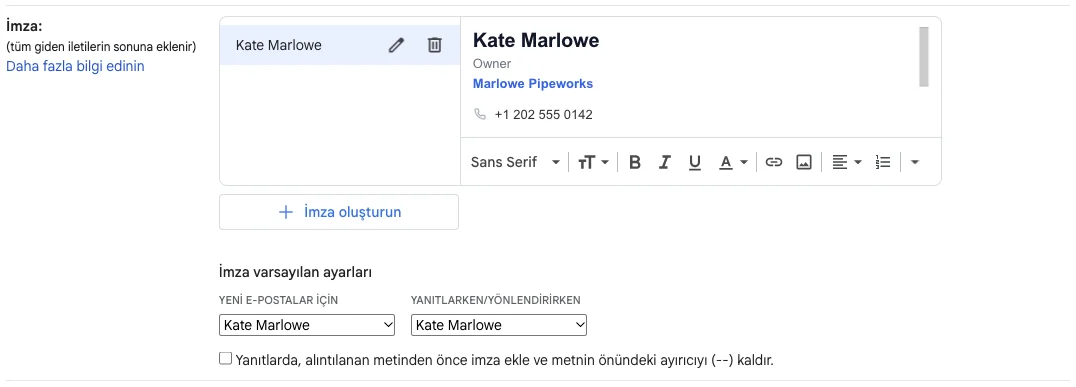Enable signature before quoted text checkbox

coord(225,359)
